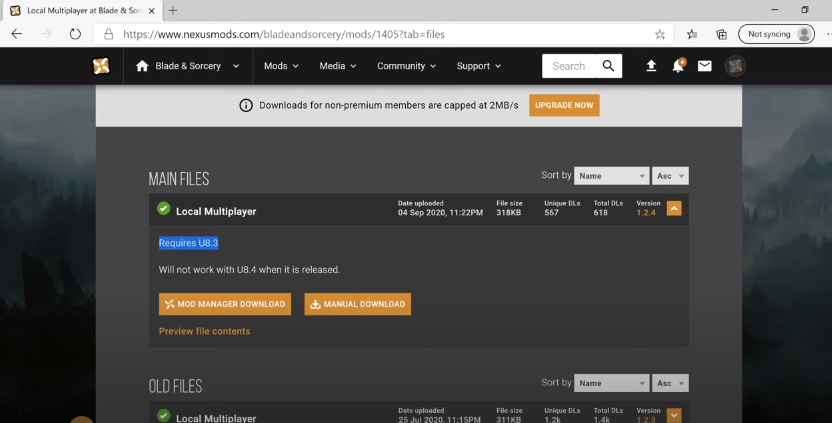Reload the page with refresh icon
The height and width of the screenshot is (423, 832).
click(x=75, y=34)
